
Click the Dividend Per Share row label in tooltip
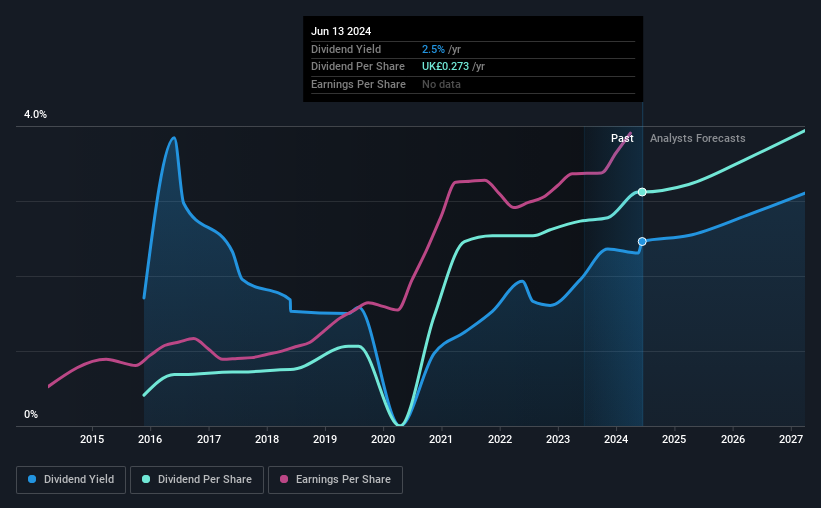pyautogui.click(x=358, y=67)
